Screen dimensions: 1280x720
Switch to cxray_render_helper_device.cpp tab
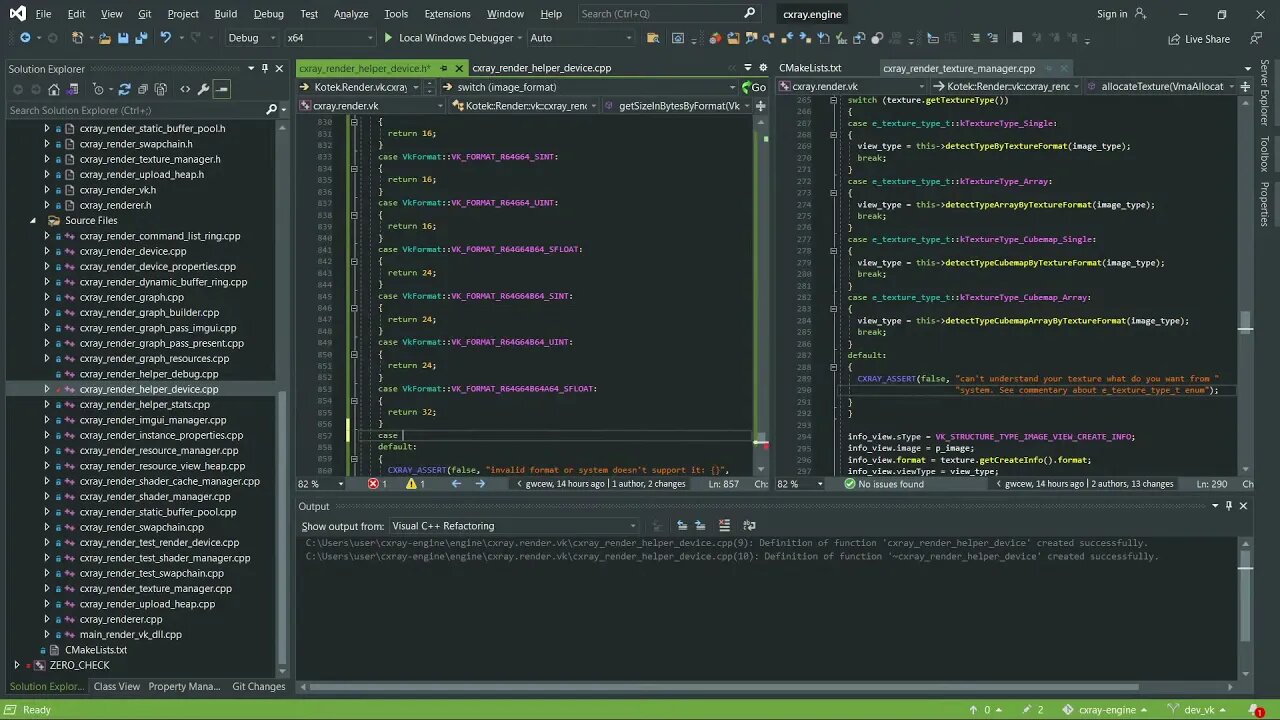pos(541,68)
